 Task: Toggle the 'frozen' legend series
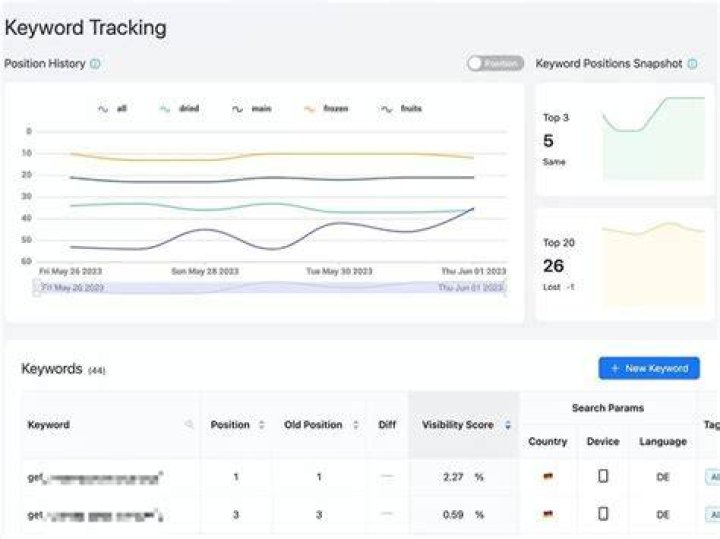326,109
